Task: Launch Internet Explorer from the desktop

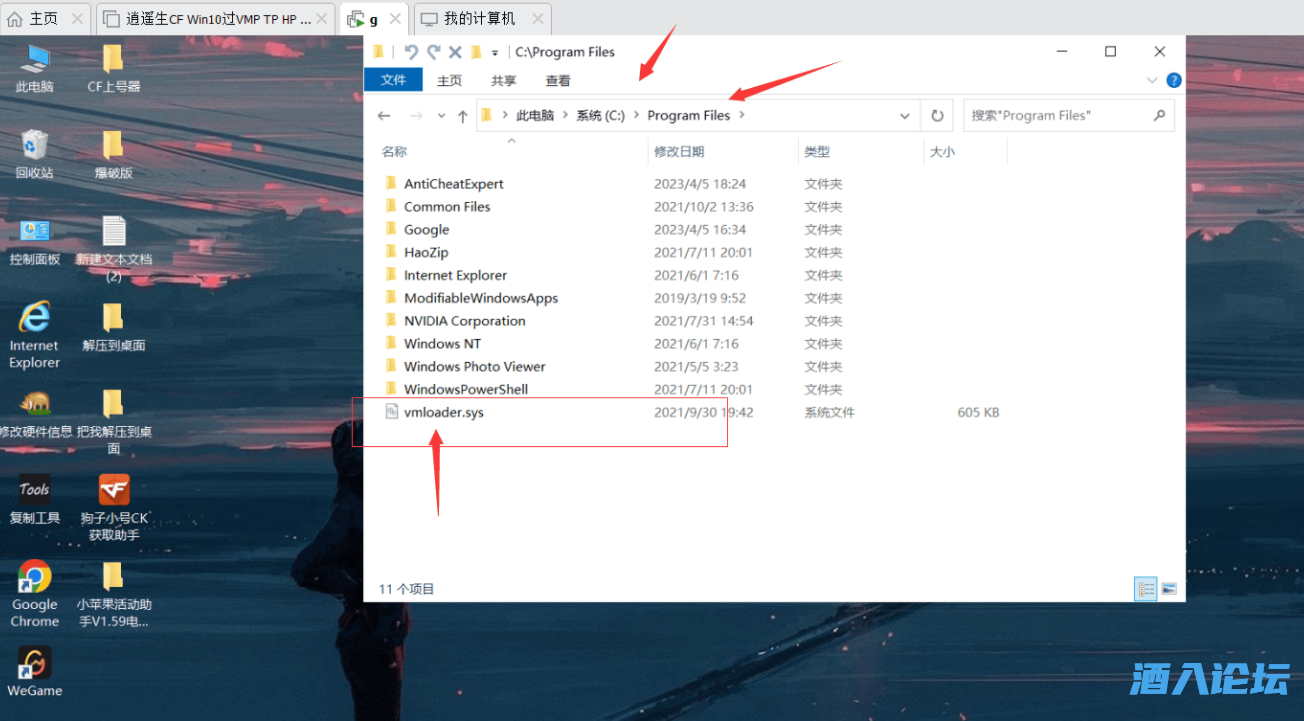Action: (34, 335)
